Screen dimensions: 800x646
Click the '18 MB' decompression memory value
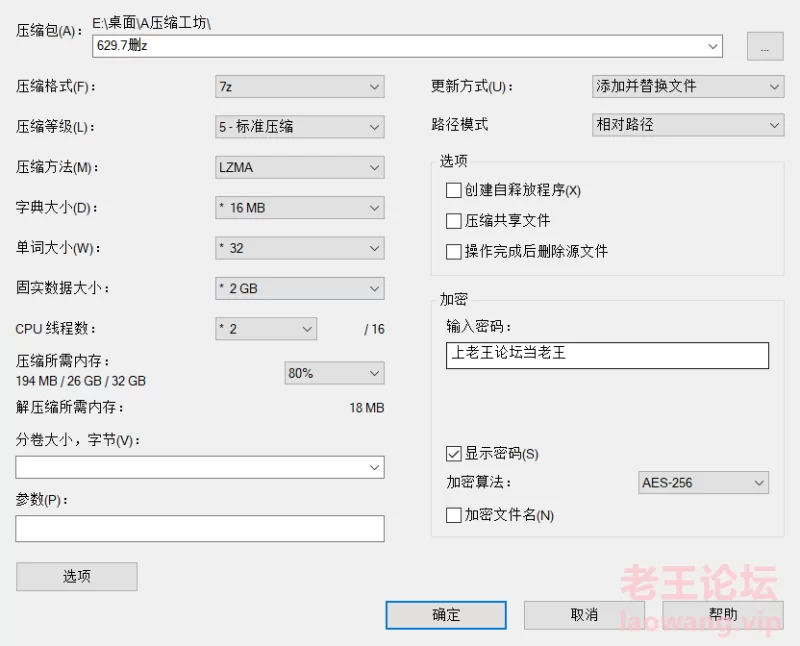click(367, 408)
